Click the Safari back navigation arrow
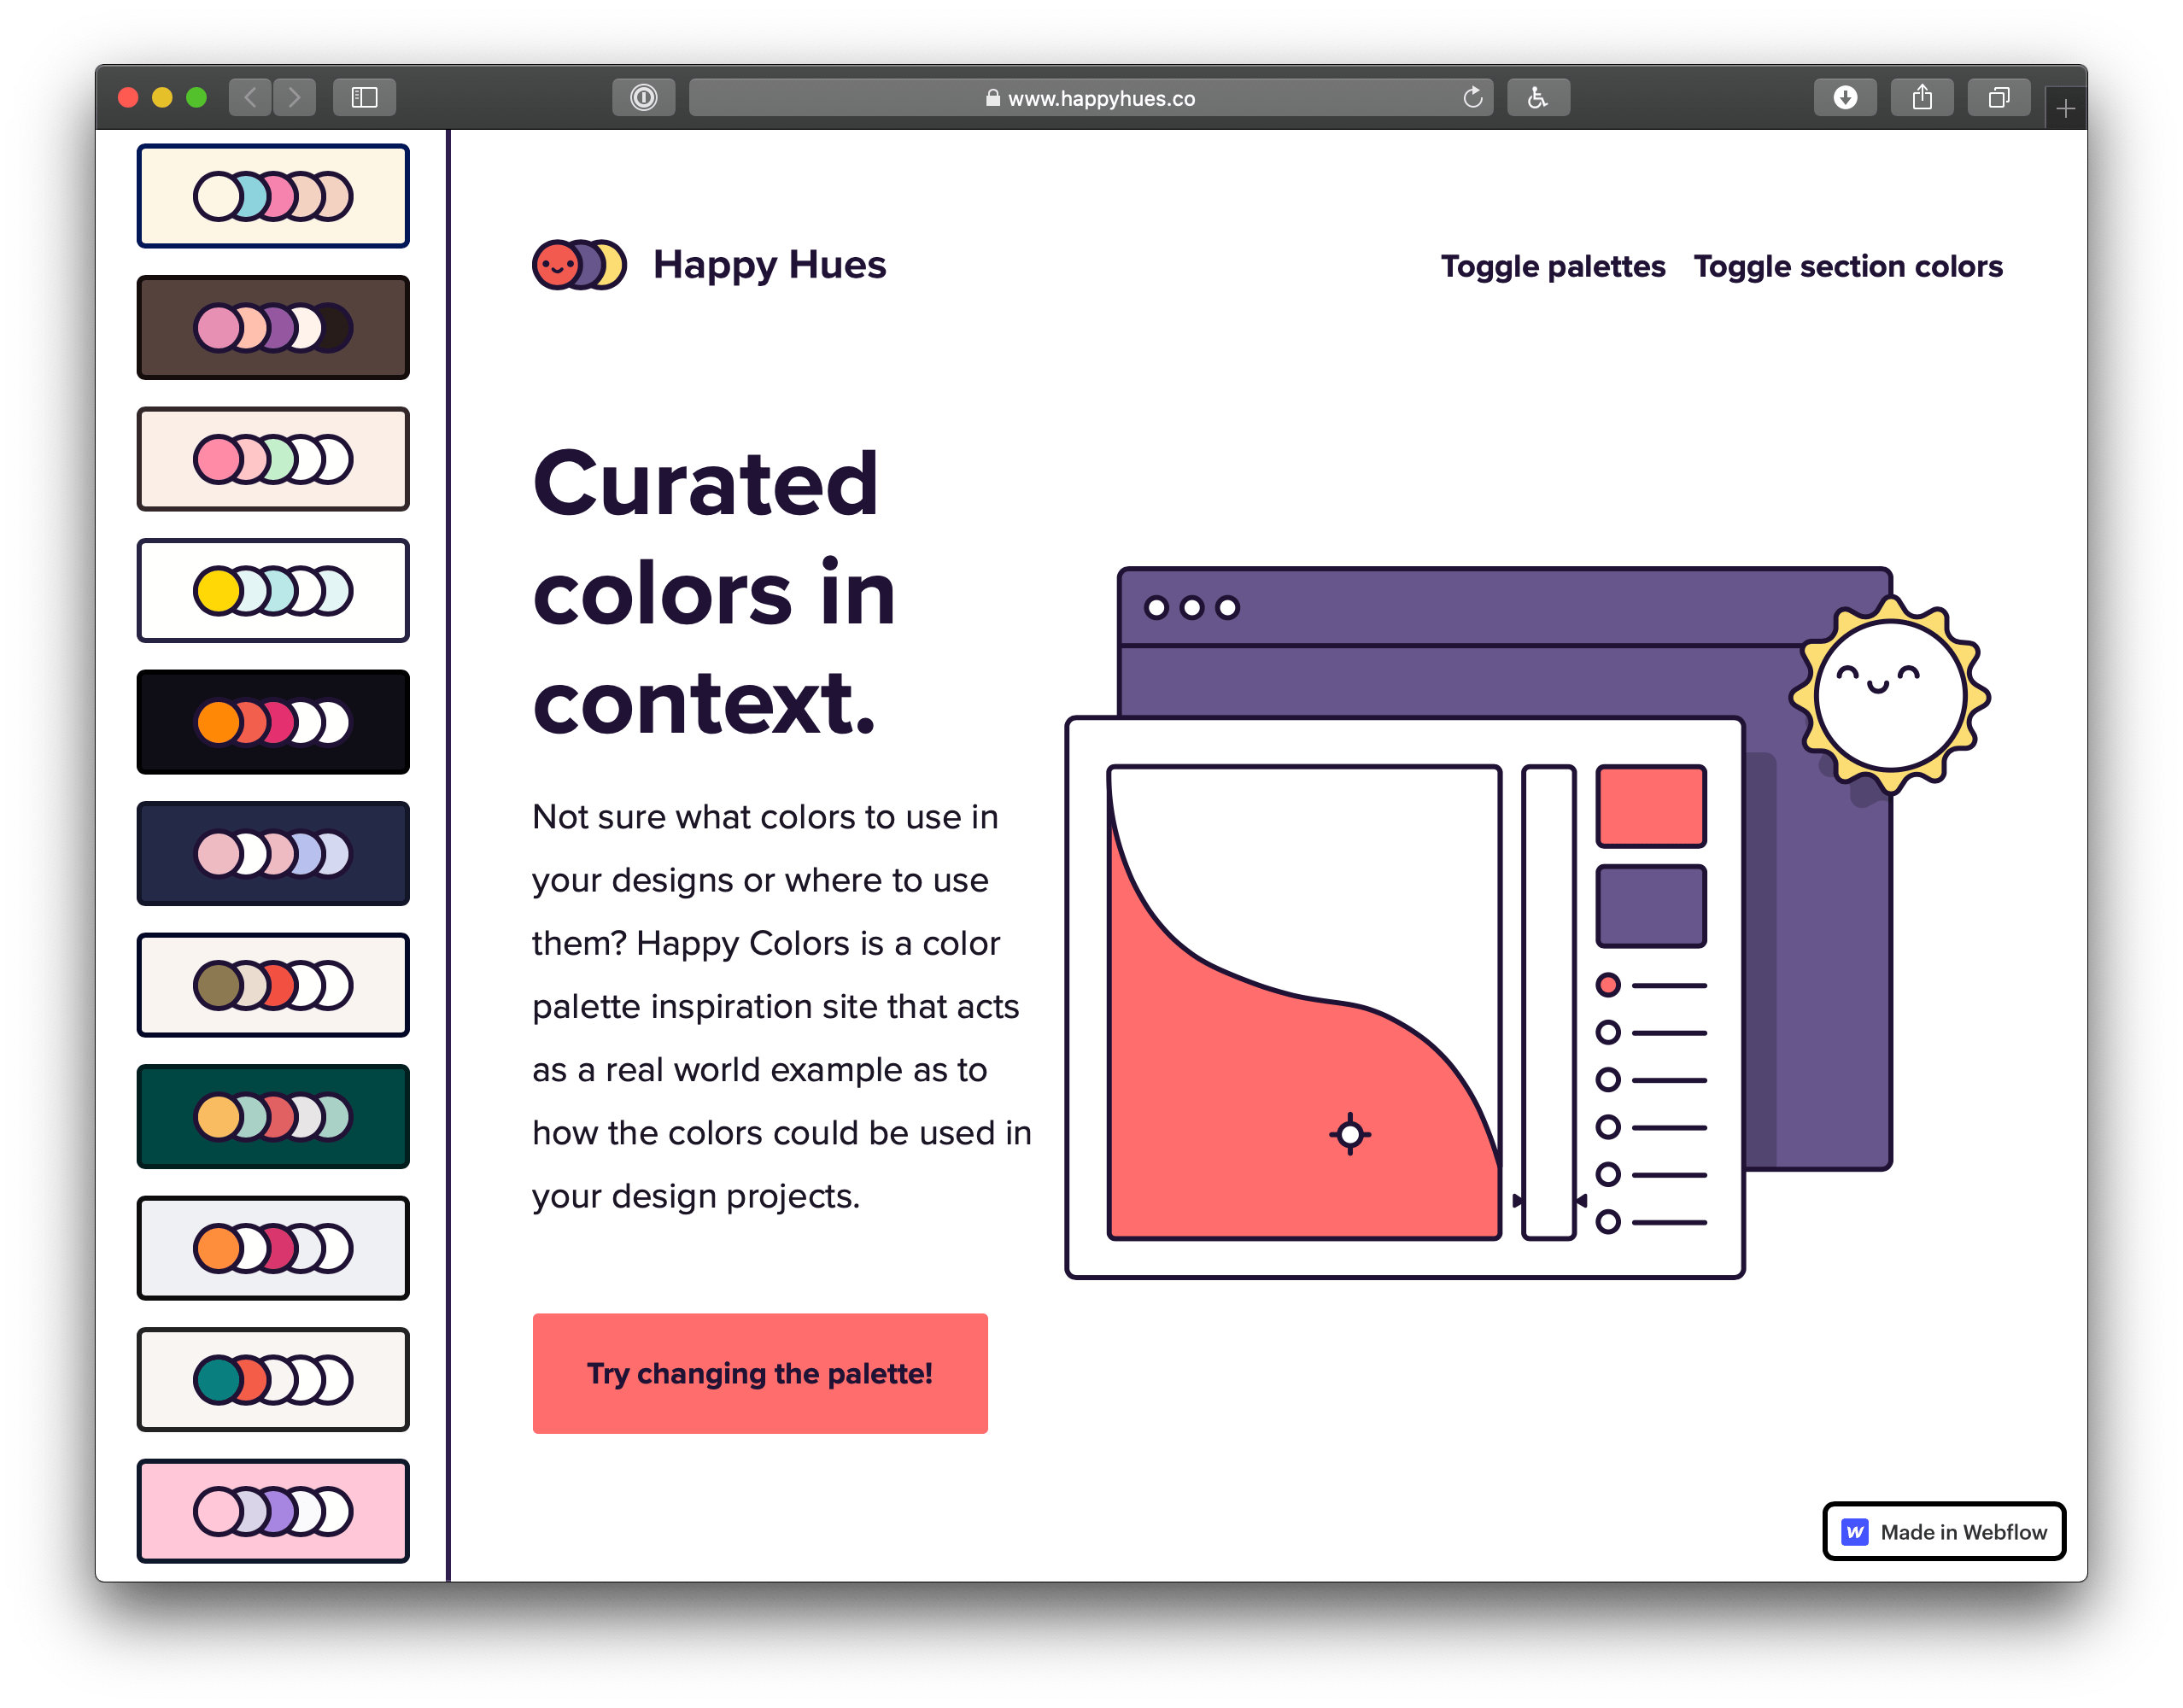Screen dimensions: 2183x1708 pyautogui.click(x=250, y=97)
